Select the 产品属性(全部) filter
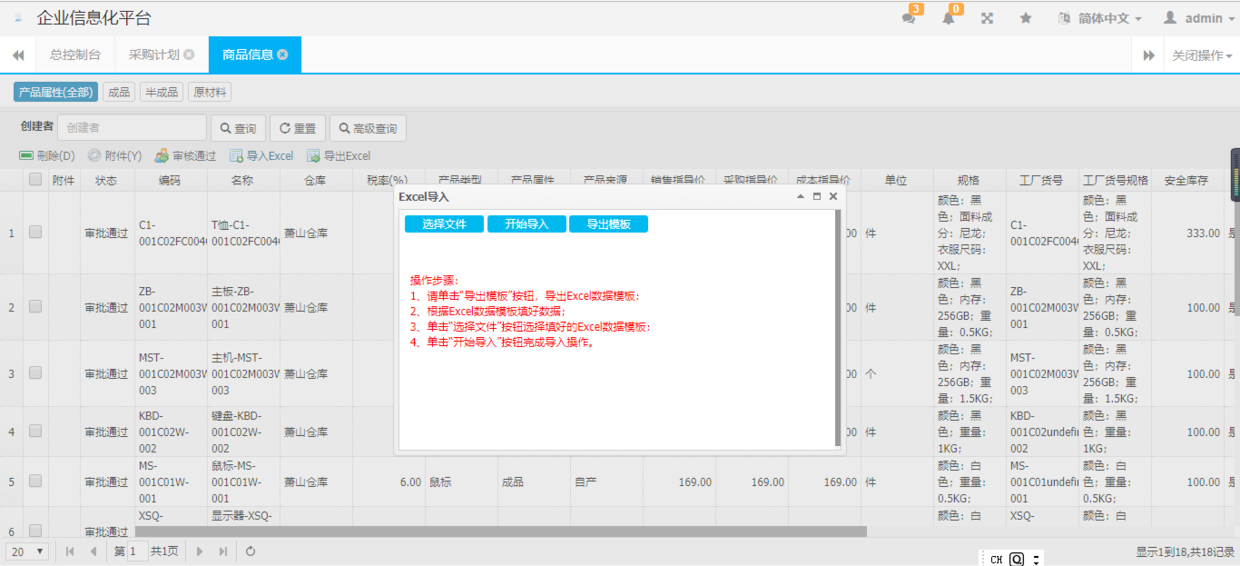The height and width of the screenshot is (566, 1240). [56, 92]
